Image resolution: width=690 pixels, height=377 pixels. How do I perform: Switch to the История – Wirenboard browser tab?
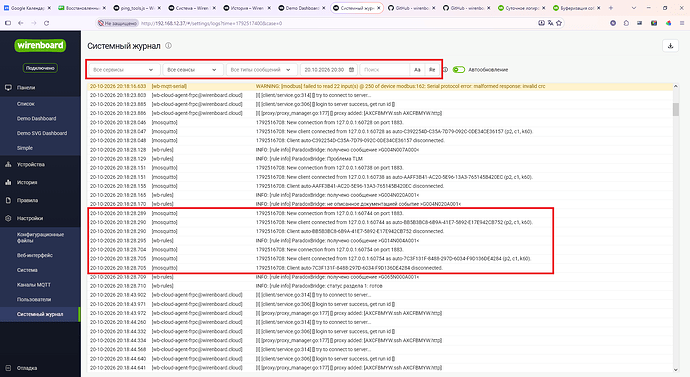[x=247, y=8]
